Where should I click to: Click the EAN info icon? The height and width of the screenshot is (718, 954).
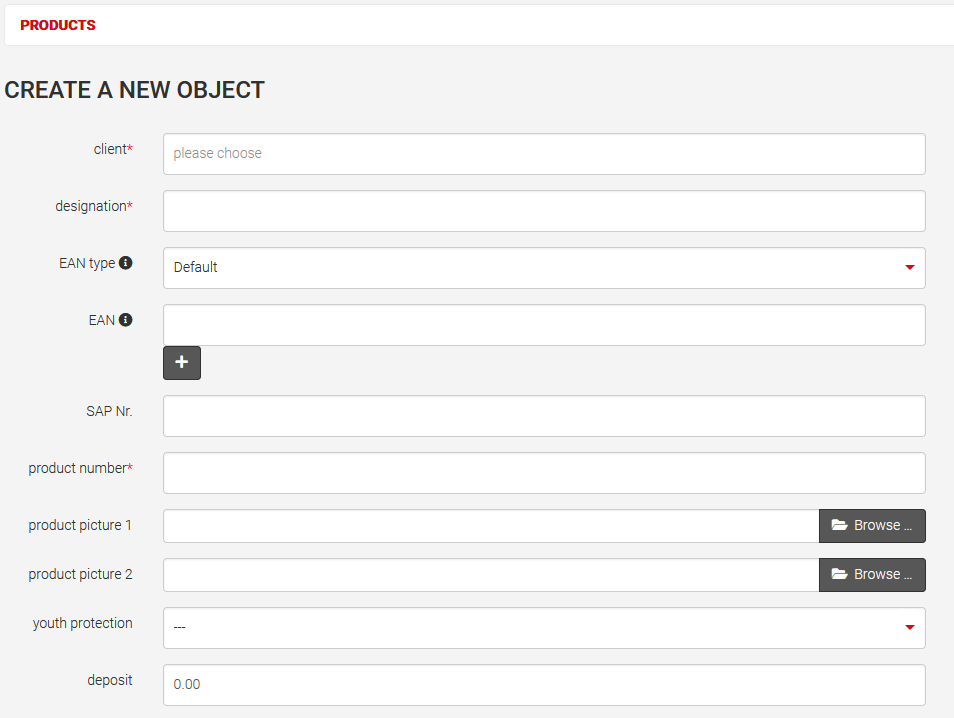click(x=126, y=320)
